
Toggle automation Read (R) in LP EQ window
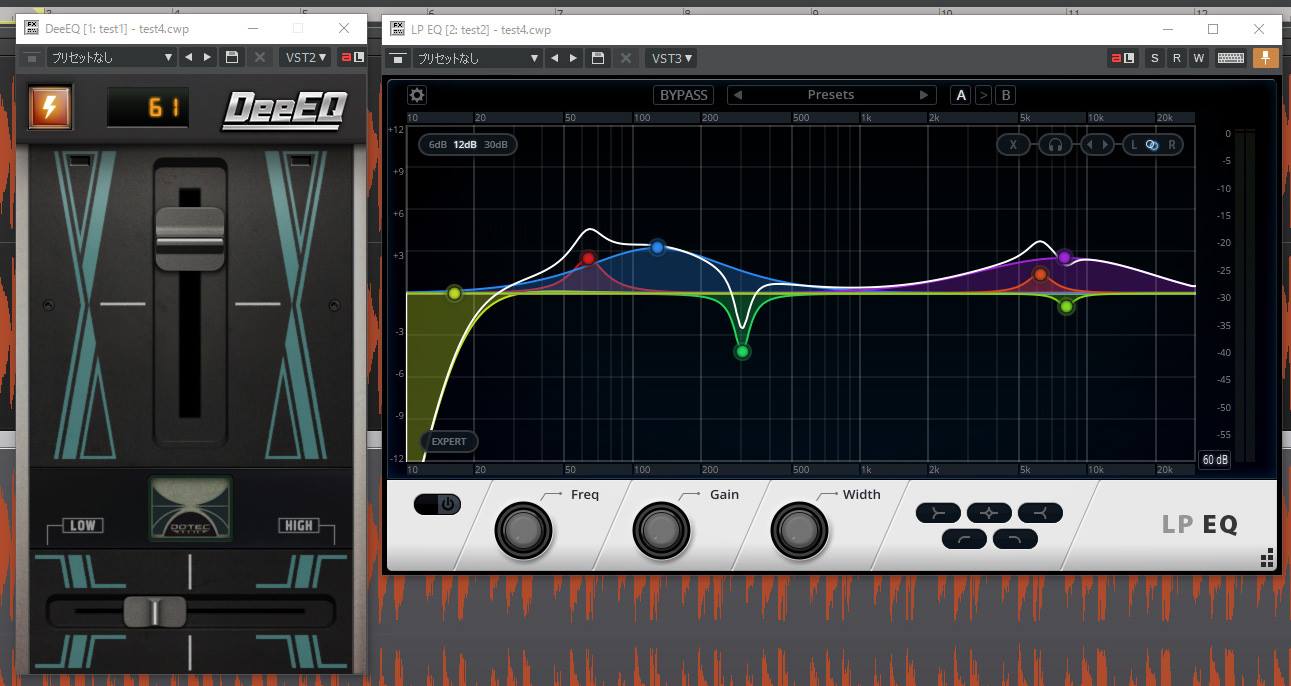[x=1176, y=58]
